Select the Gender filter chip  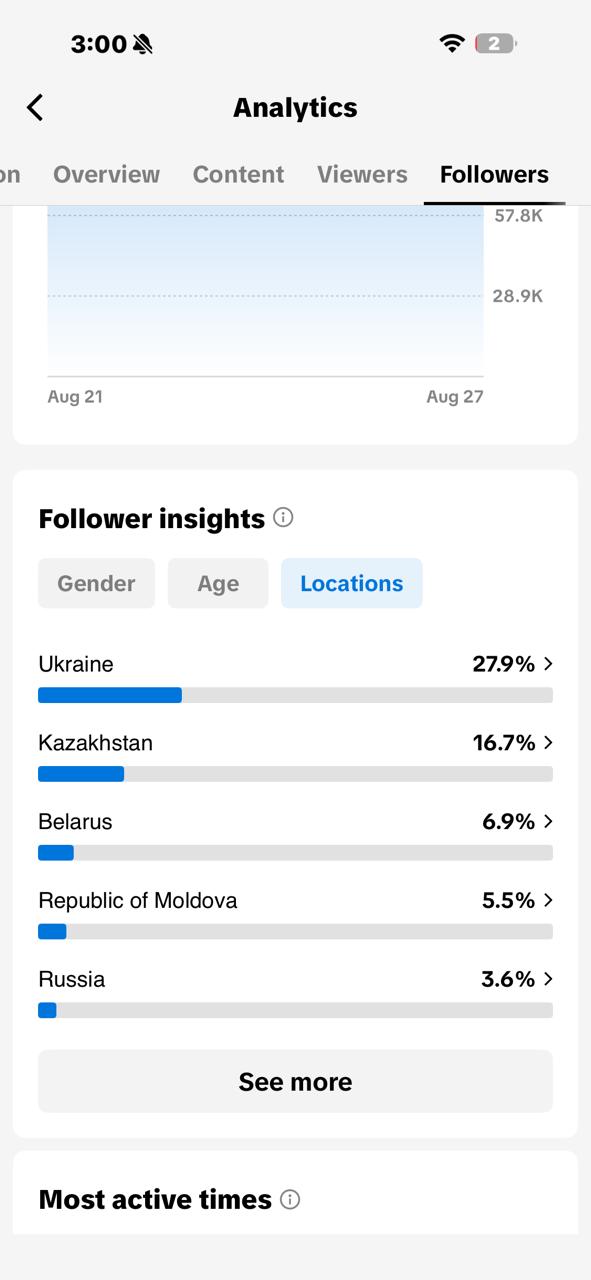(96, 583)
